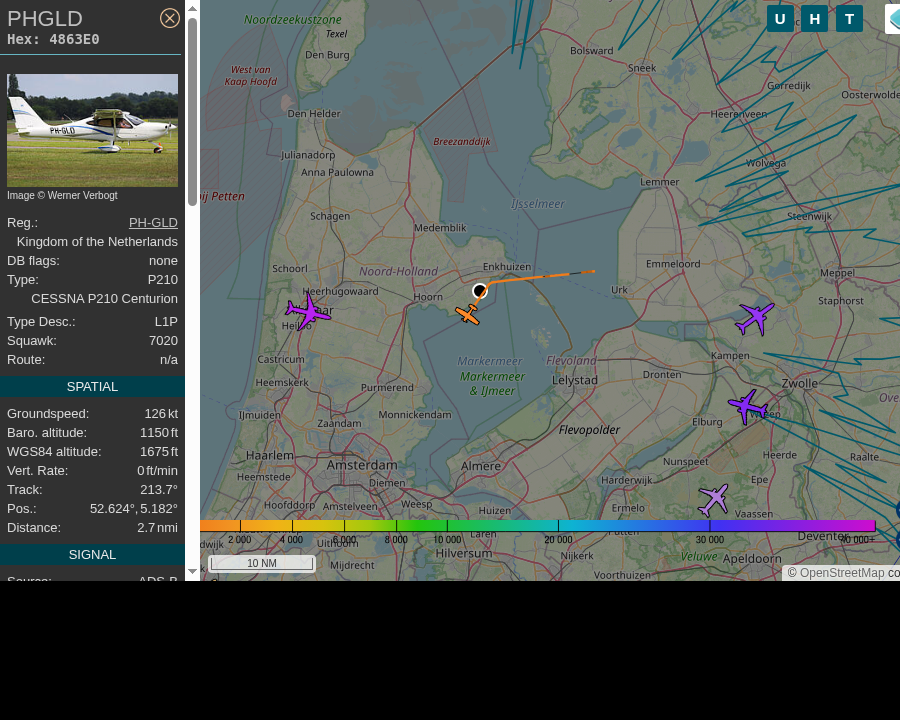This screenshot has height=720, width=900.
Task: Select the purple aircraft north of Kampen
Action: 755,318
